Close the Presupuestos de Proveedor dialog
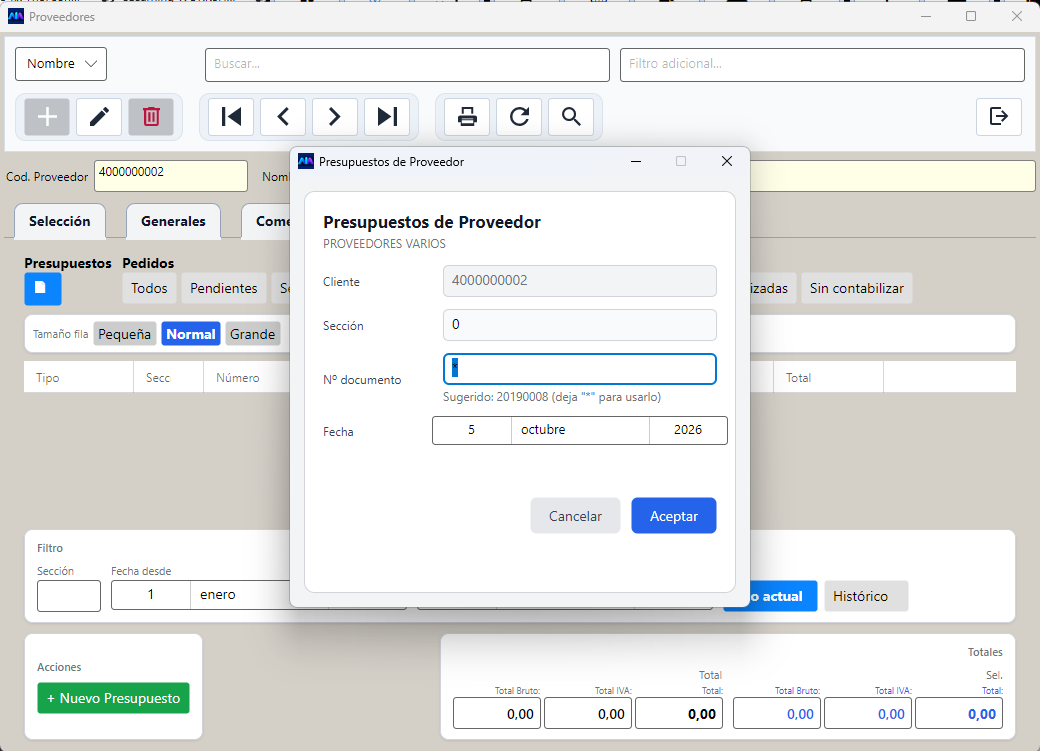 [727, 161]
